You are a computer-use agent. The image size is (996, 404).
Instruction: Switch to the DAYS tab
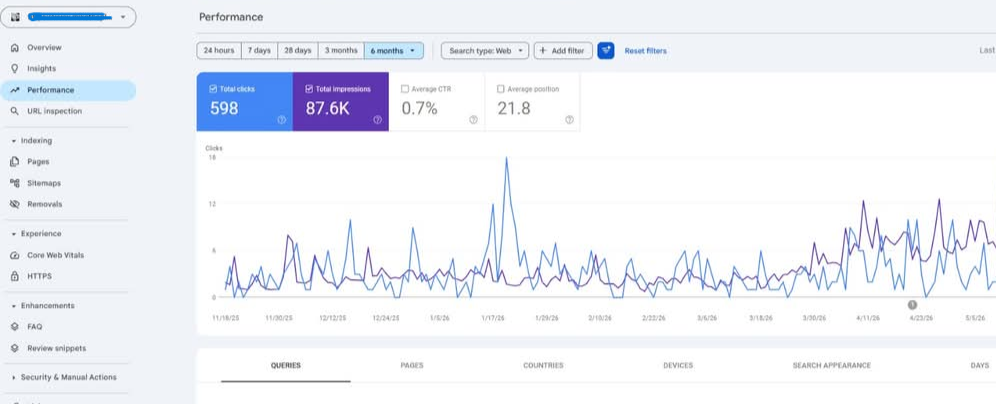coord(979,366)
